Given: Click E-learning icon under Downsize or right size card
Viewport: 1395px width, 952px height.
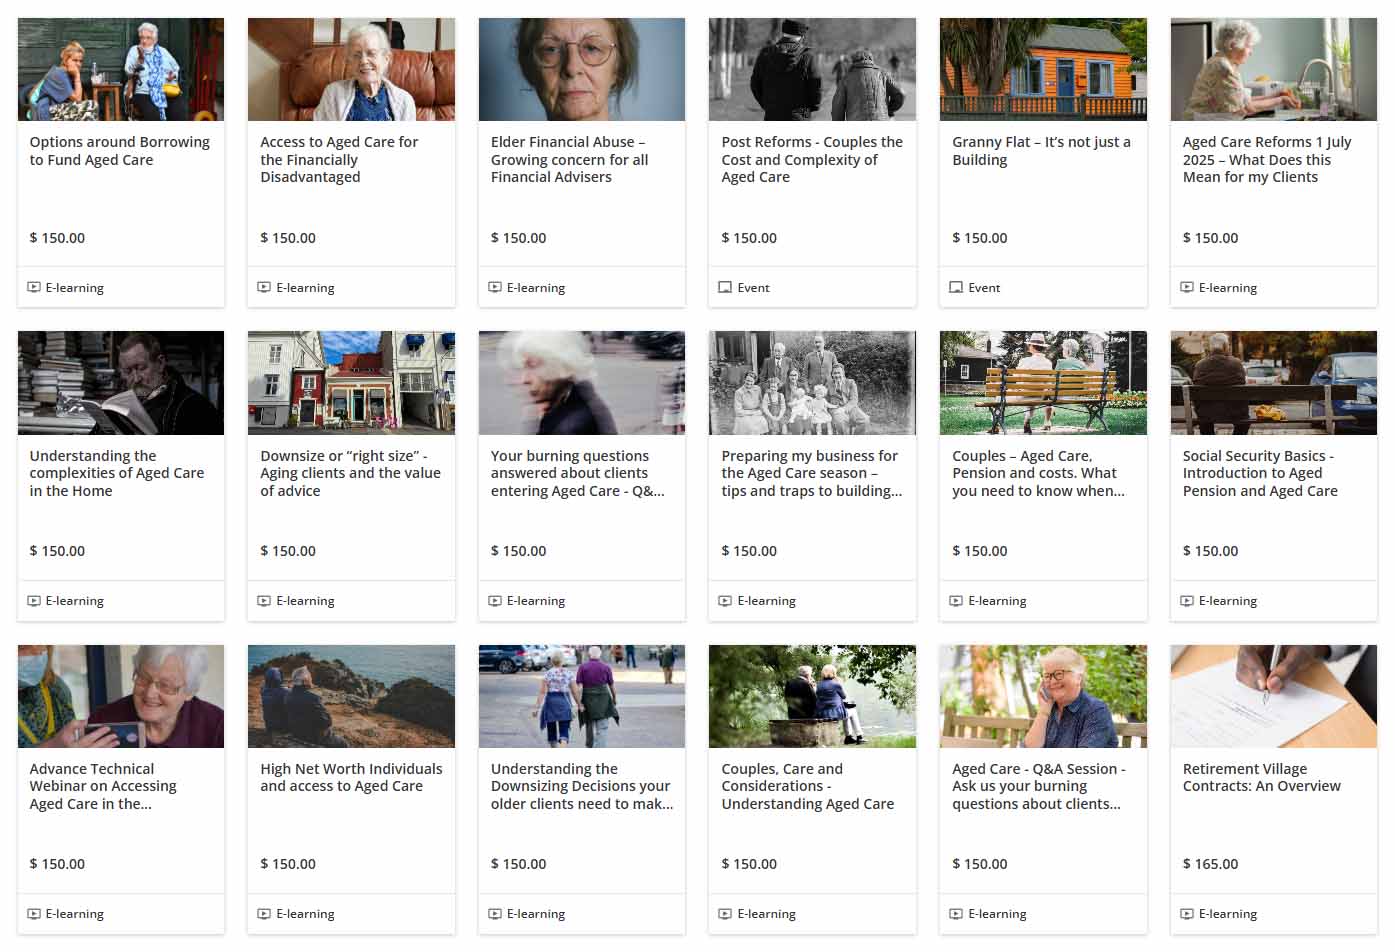Looking at the screenshot, I should coord(264,601).
